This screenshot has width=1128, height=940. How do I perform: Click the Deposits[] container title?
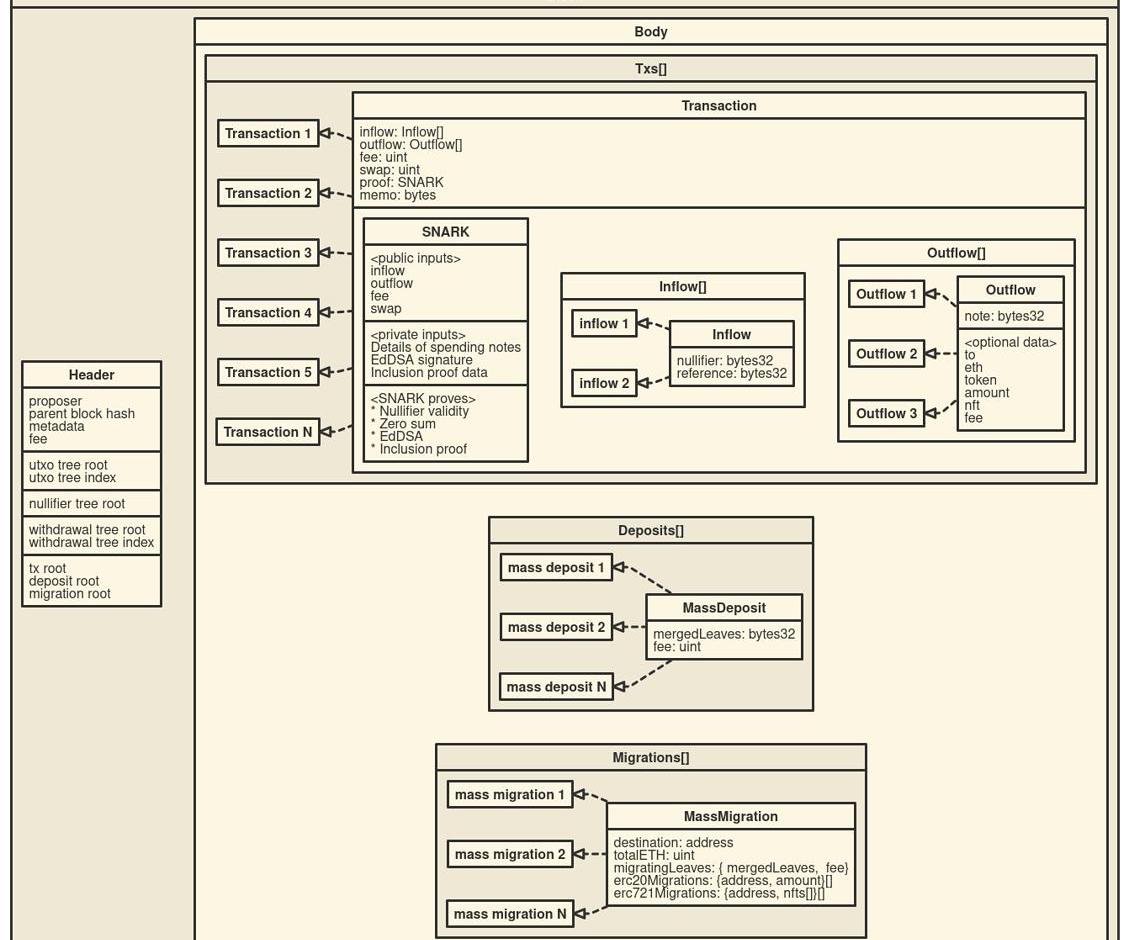[x=650, y=530]
